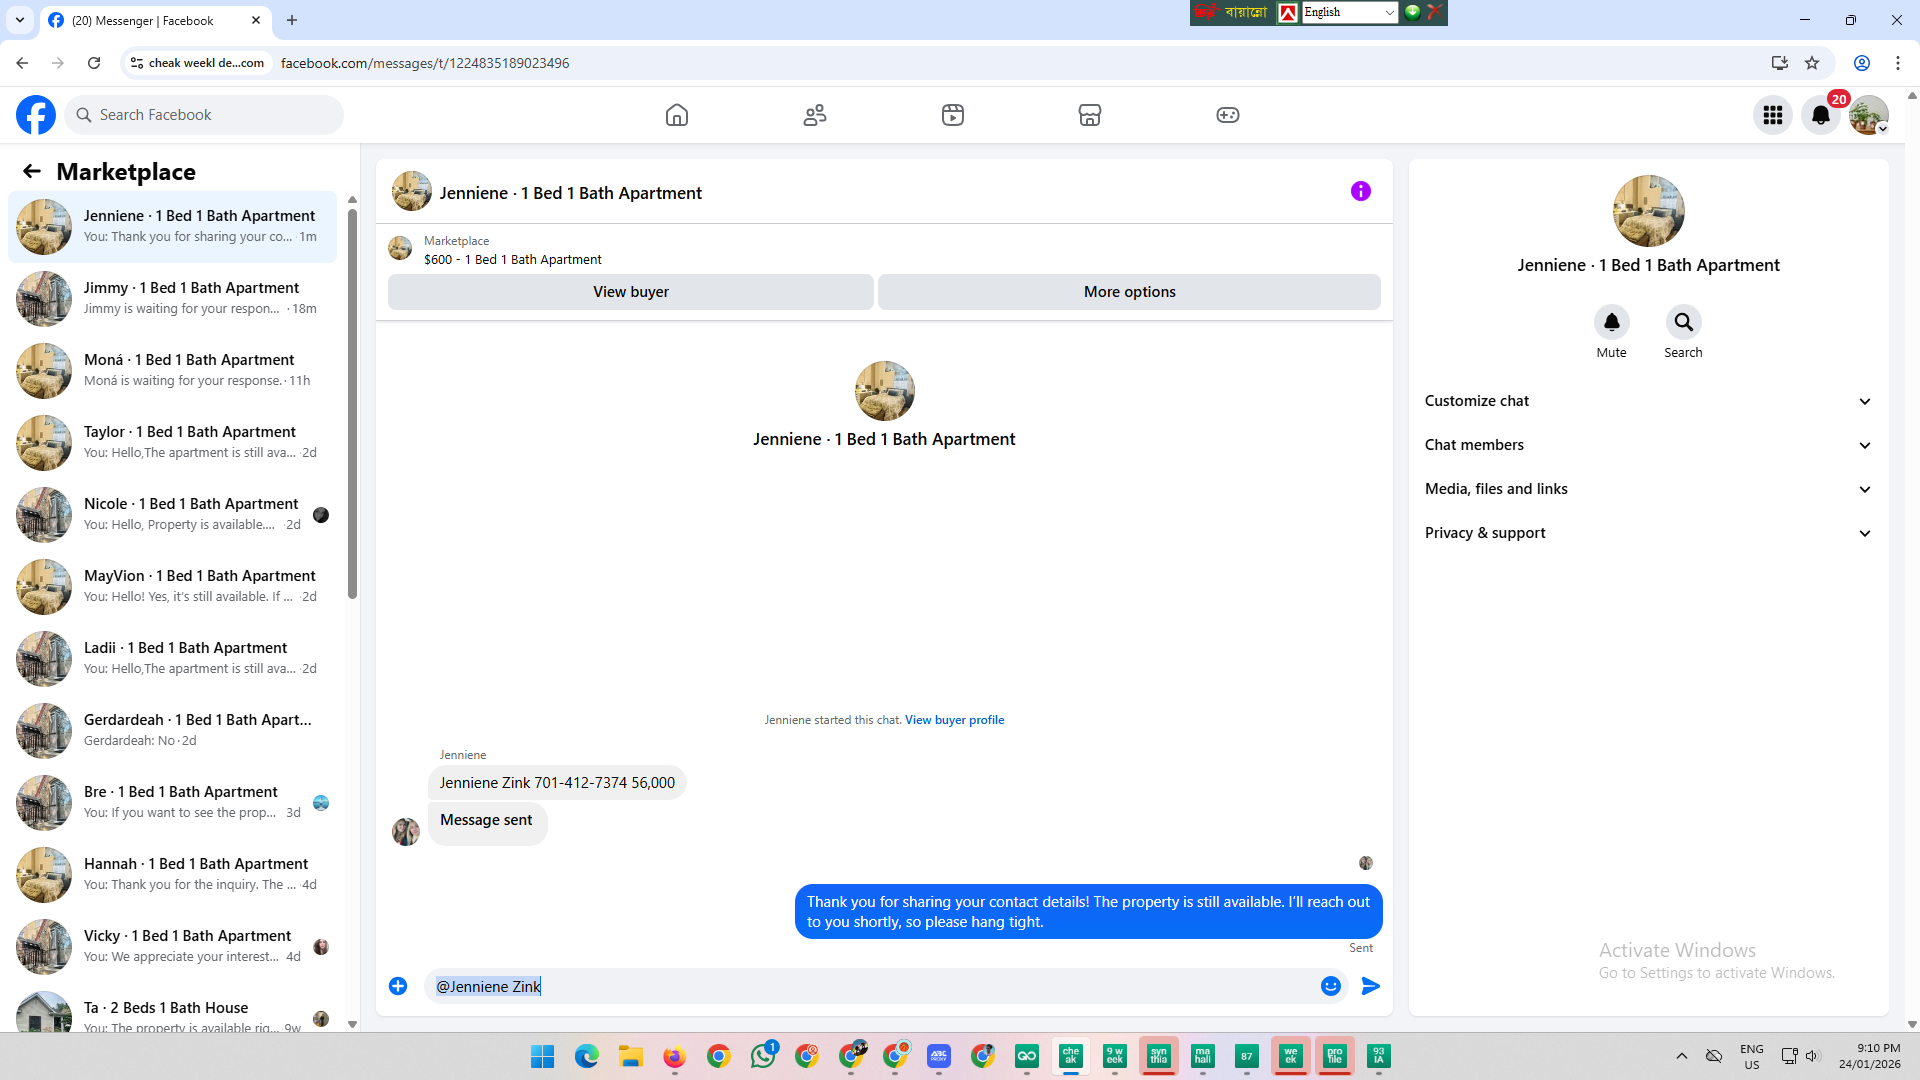Image resolution: width=1920 pixels, height=1080 pixels.
Task: Open the emoji picker in message box
Action: [x=1331, y=986]
